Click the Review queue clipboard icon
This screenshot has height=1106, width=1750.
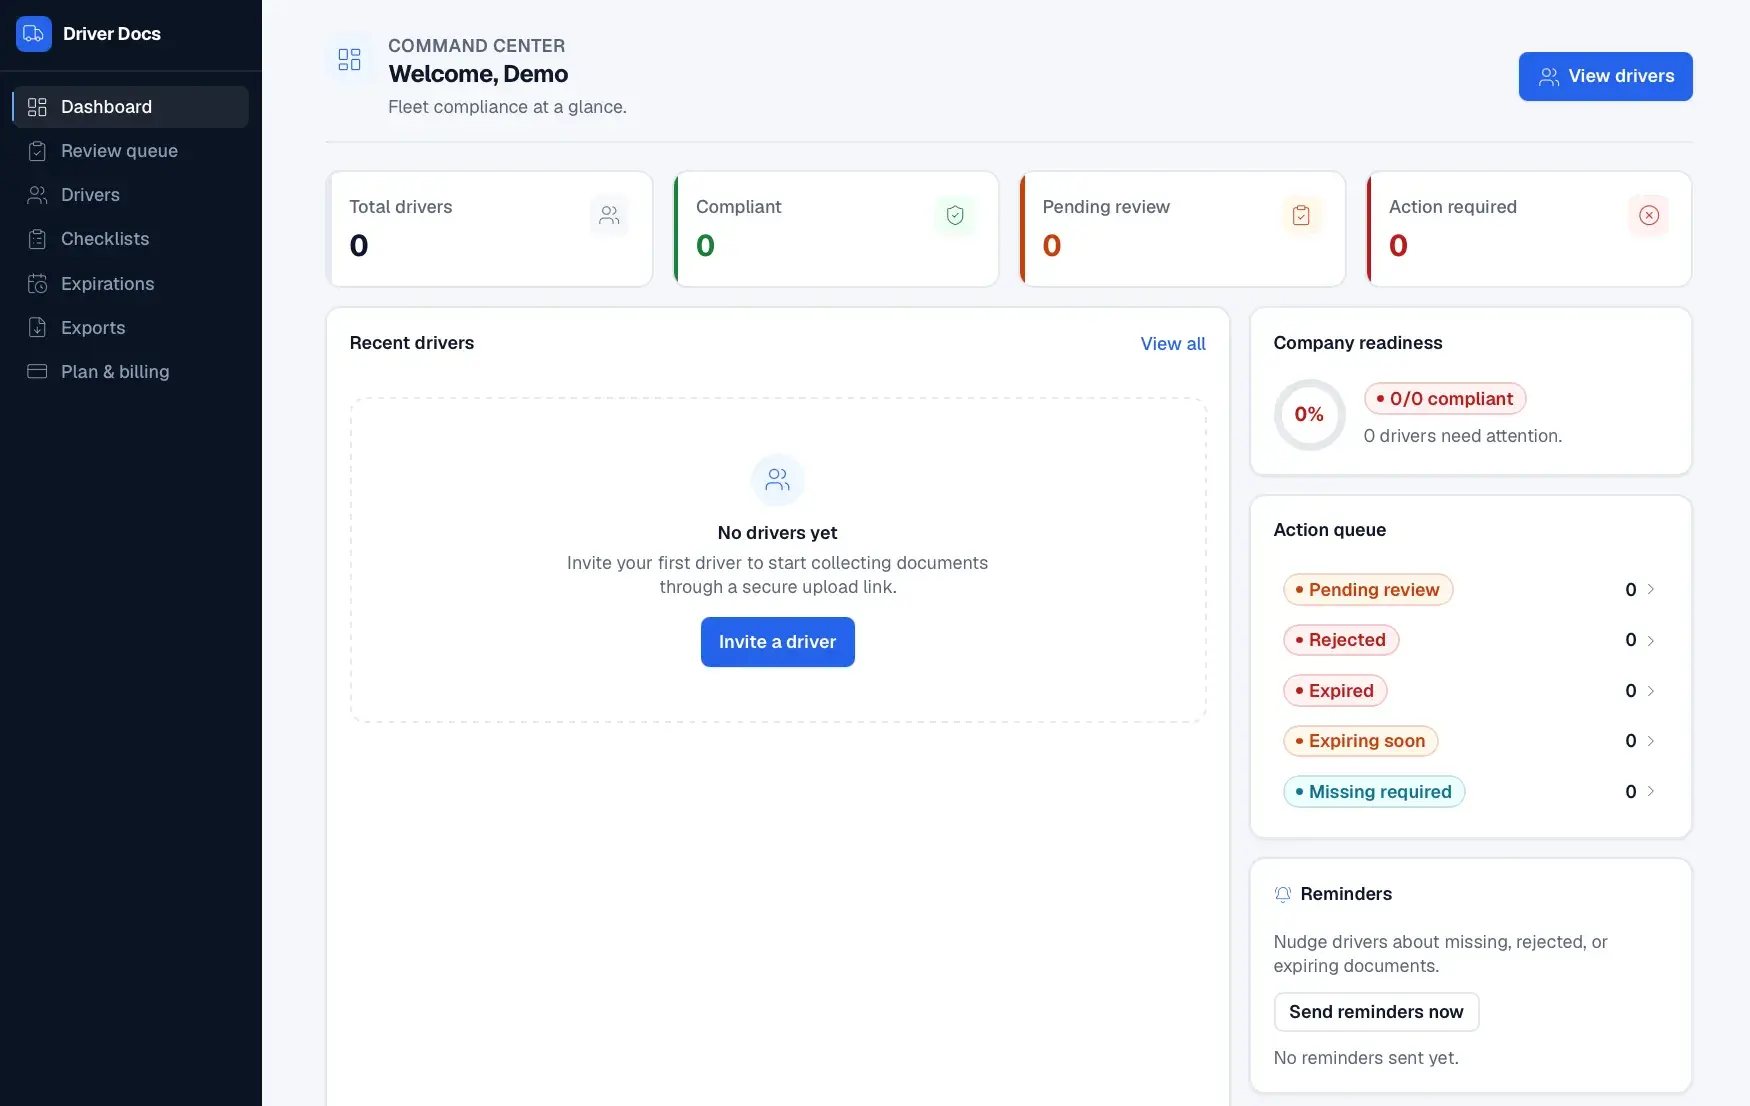[37, 151]
